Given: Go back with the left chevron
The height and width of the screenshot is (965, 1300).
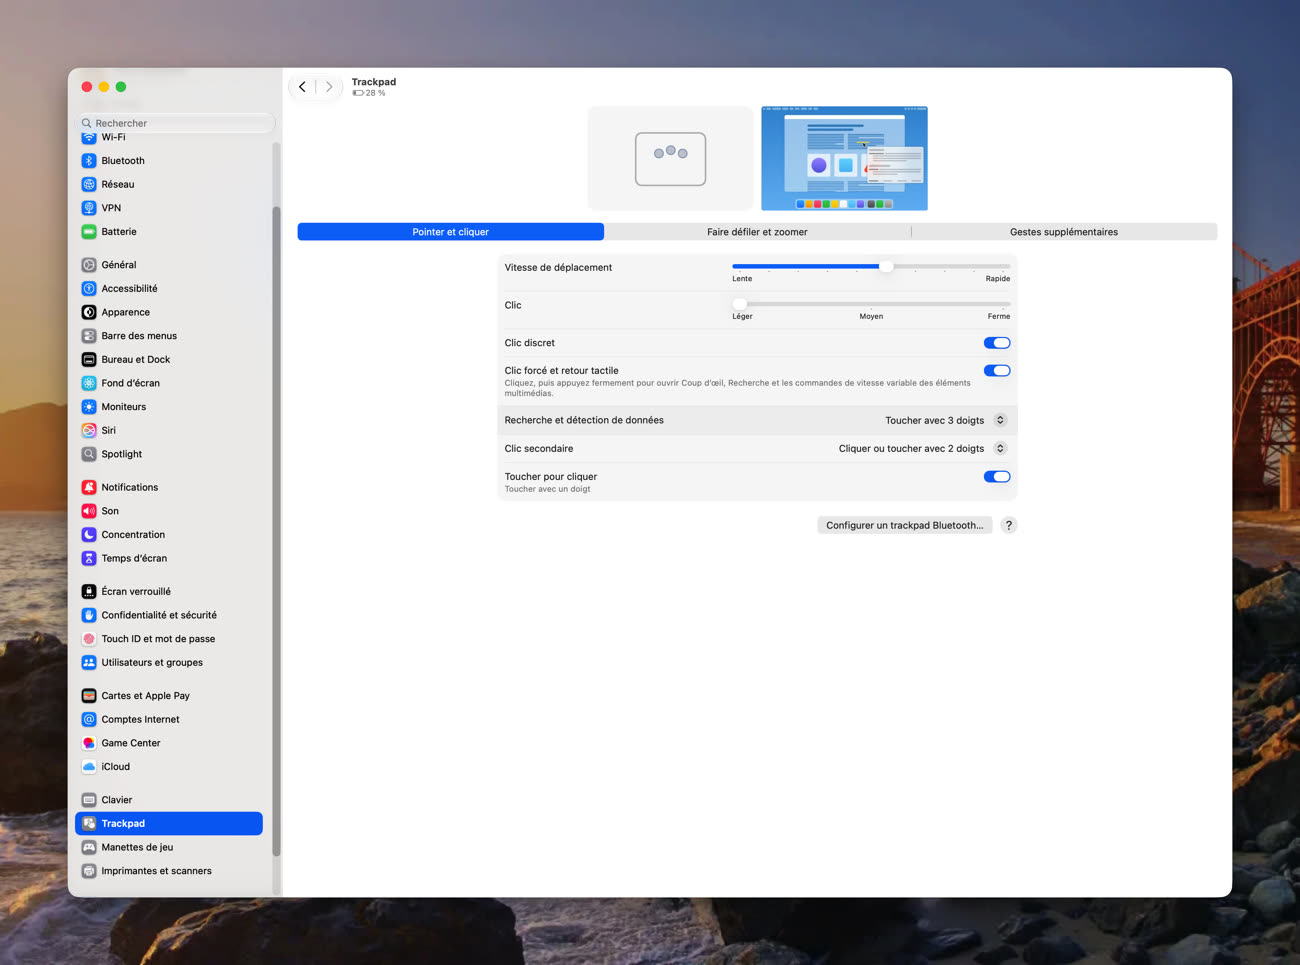Looking at the screenshot, I should click(302, 87).
